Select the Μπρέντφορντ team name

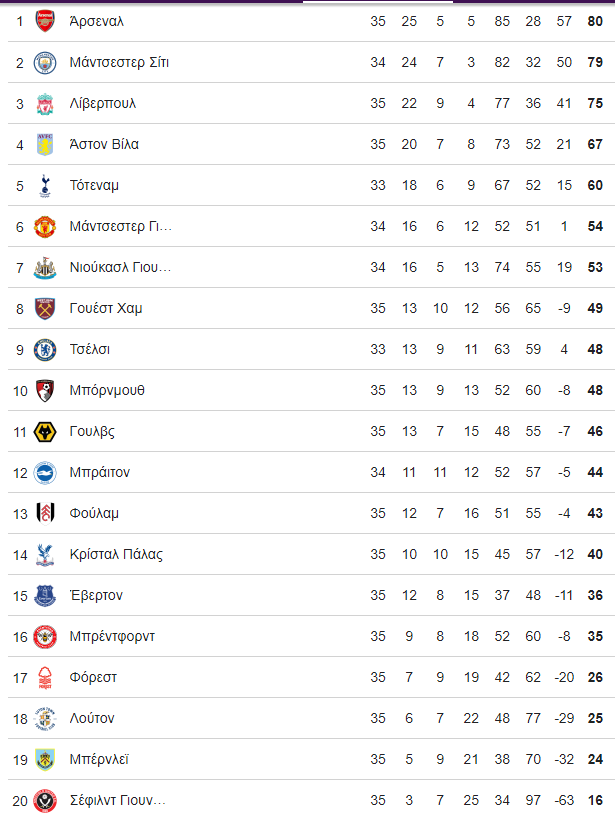click(112, 637)
